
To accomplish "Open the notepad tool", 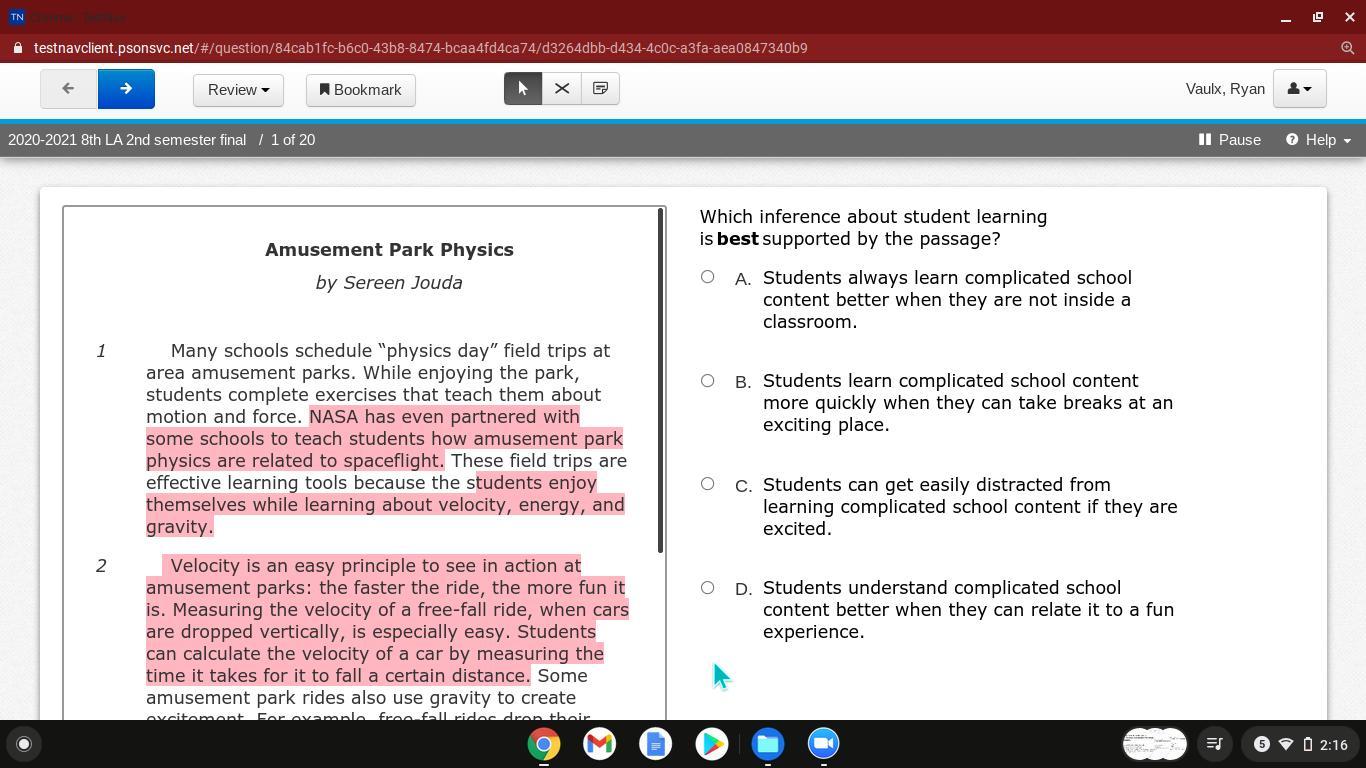I will tap(600, 89).
